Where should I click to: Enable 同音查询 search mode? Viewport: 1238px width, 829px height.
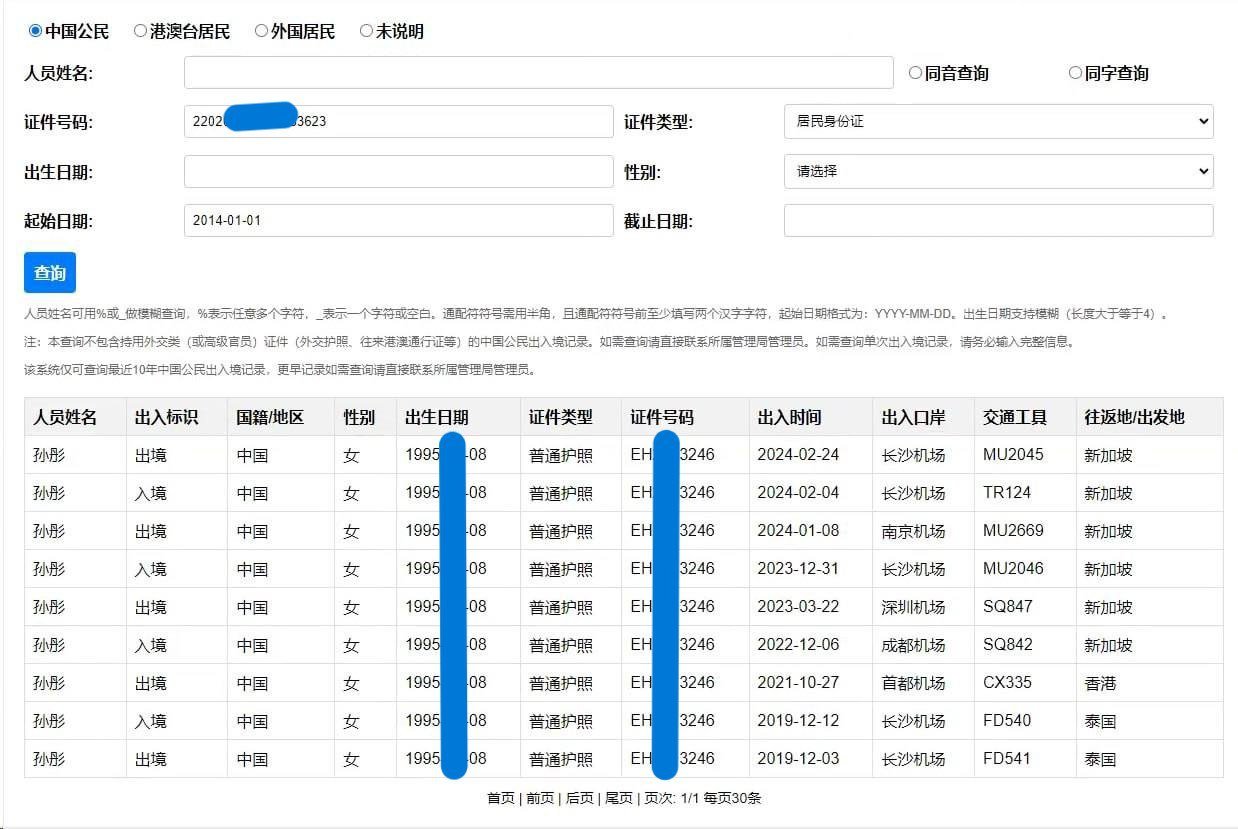click(915, 73)
